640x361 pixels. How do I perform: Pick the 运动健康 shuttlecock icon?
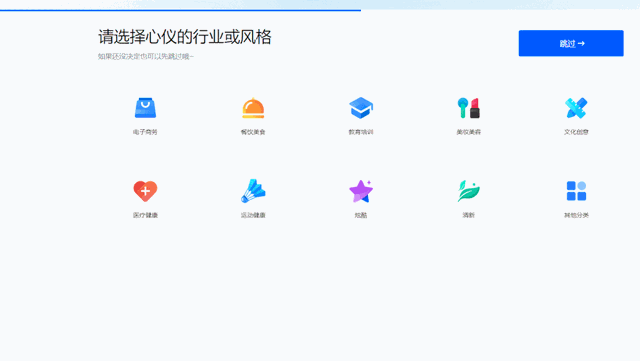pos(253,191)
